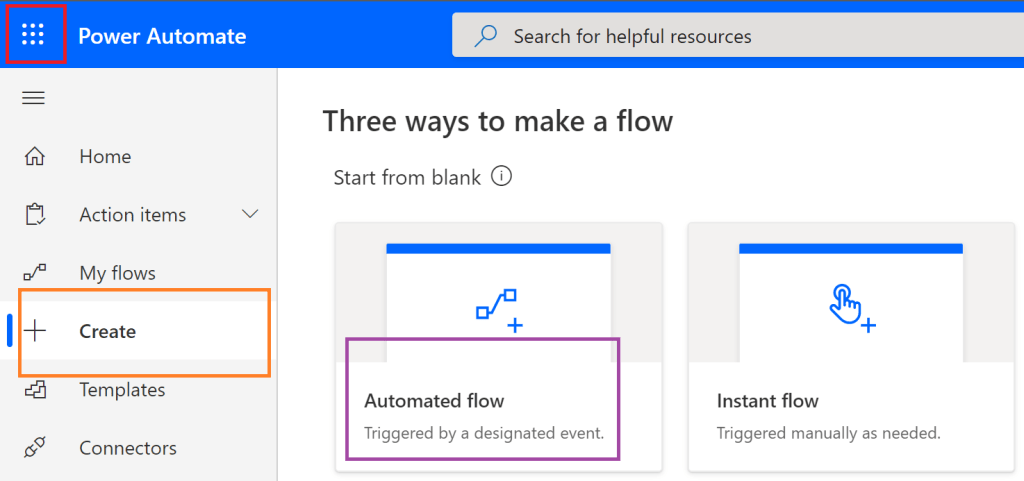Go to Home in the sidebar
Screen dimensions: 1024x481
(x=105, y=157)
